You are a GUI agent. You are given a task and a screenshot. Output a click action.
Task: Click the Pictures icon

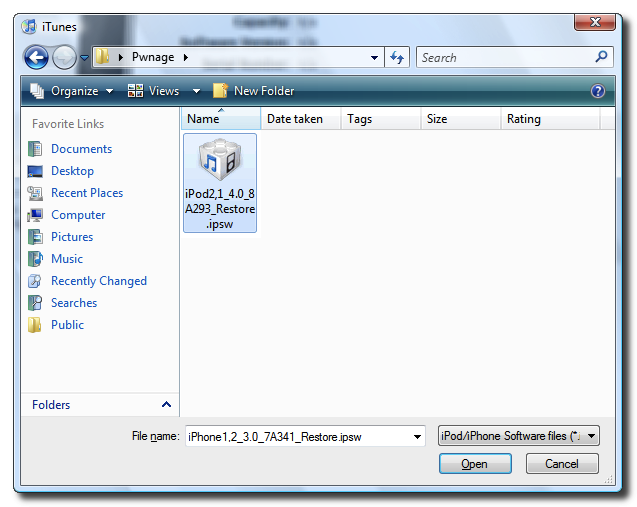coord(35,236)
